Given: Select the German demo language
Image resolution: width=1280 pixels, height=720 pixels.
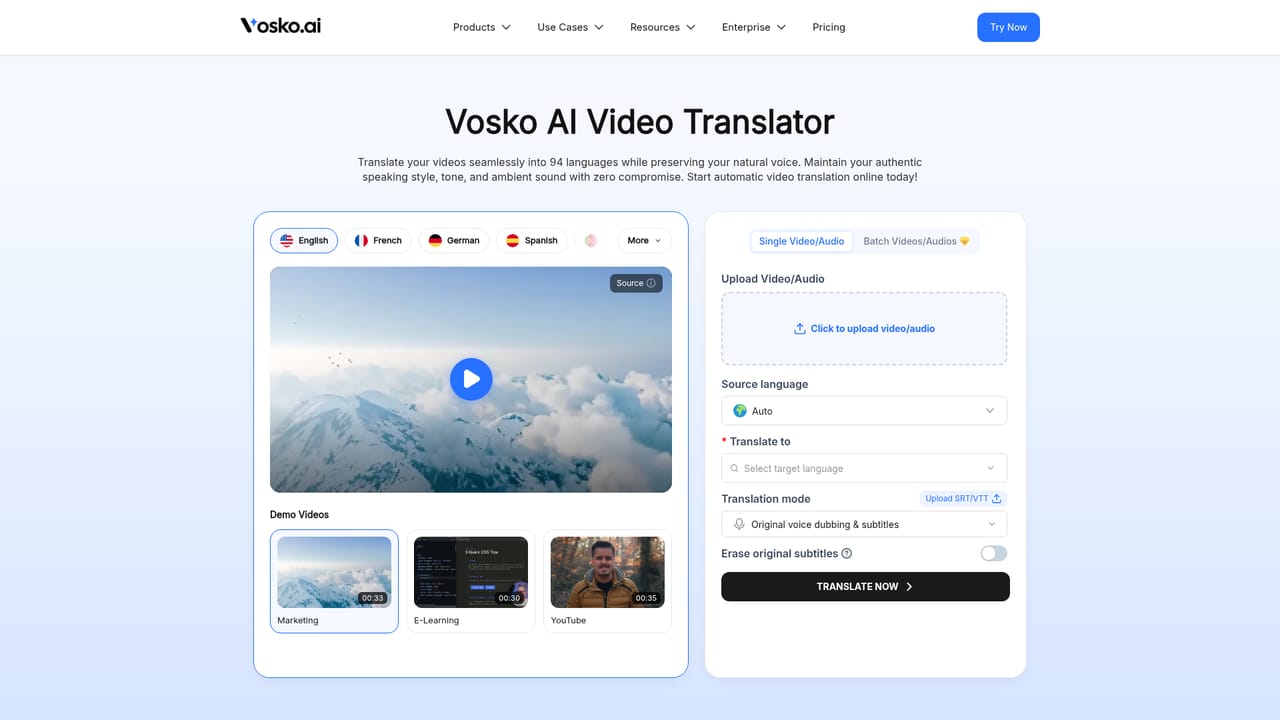Looking at the screenshot, I should point(454,240).
